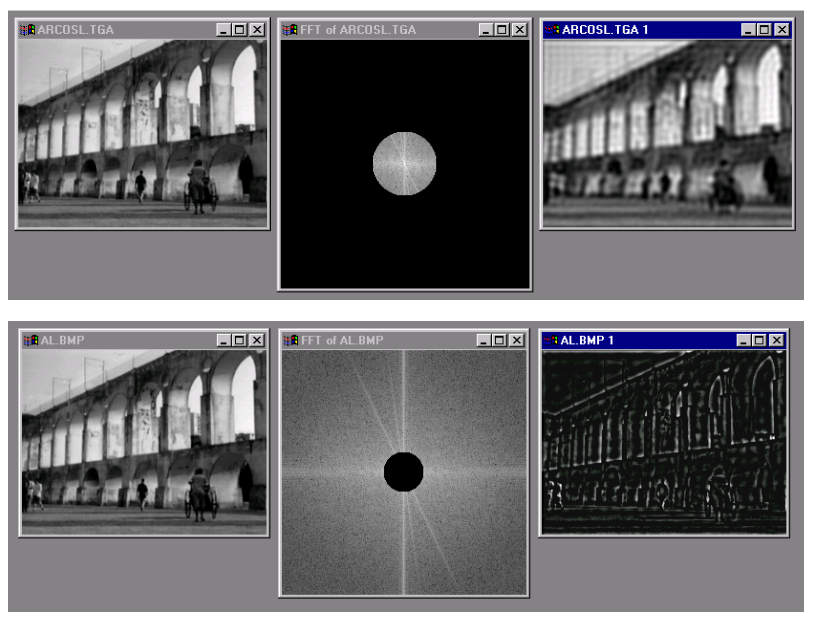The image size is (815, 623).
Task: Click the black high-pass disk in FFT of AL.BMP
Action: click(x=404, y=472)
